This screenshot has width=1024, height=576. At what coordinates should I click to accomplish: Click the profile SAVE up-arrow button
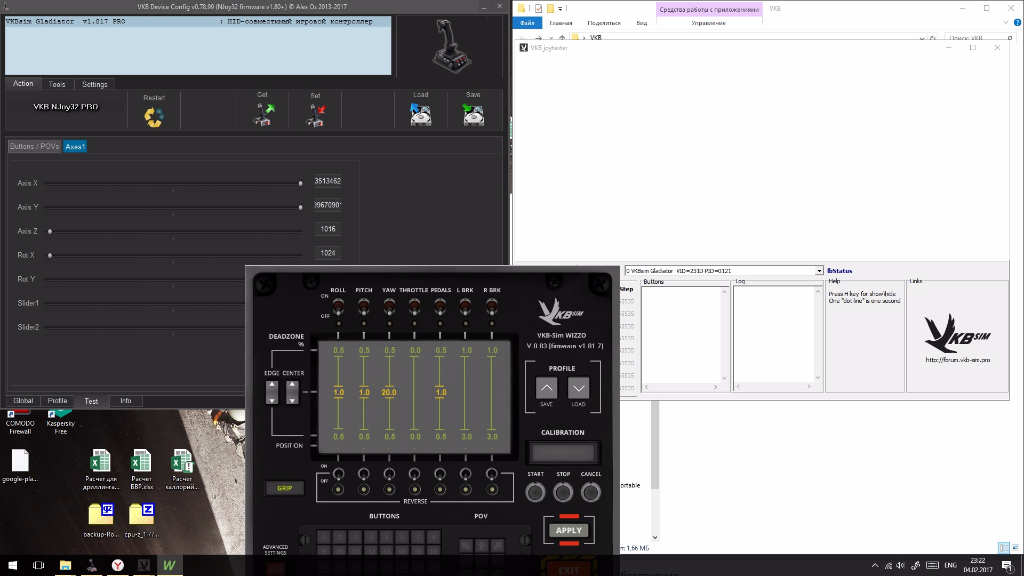tap(547, 388)
